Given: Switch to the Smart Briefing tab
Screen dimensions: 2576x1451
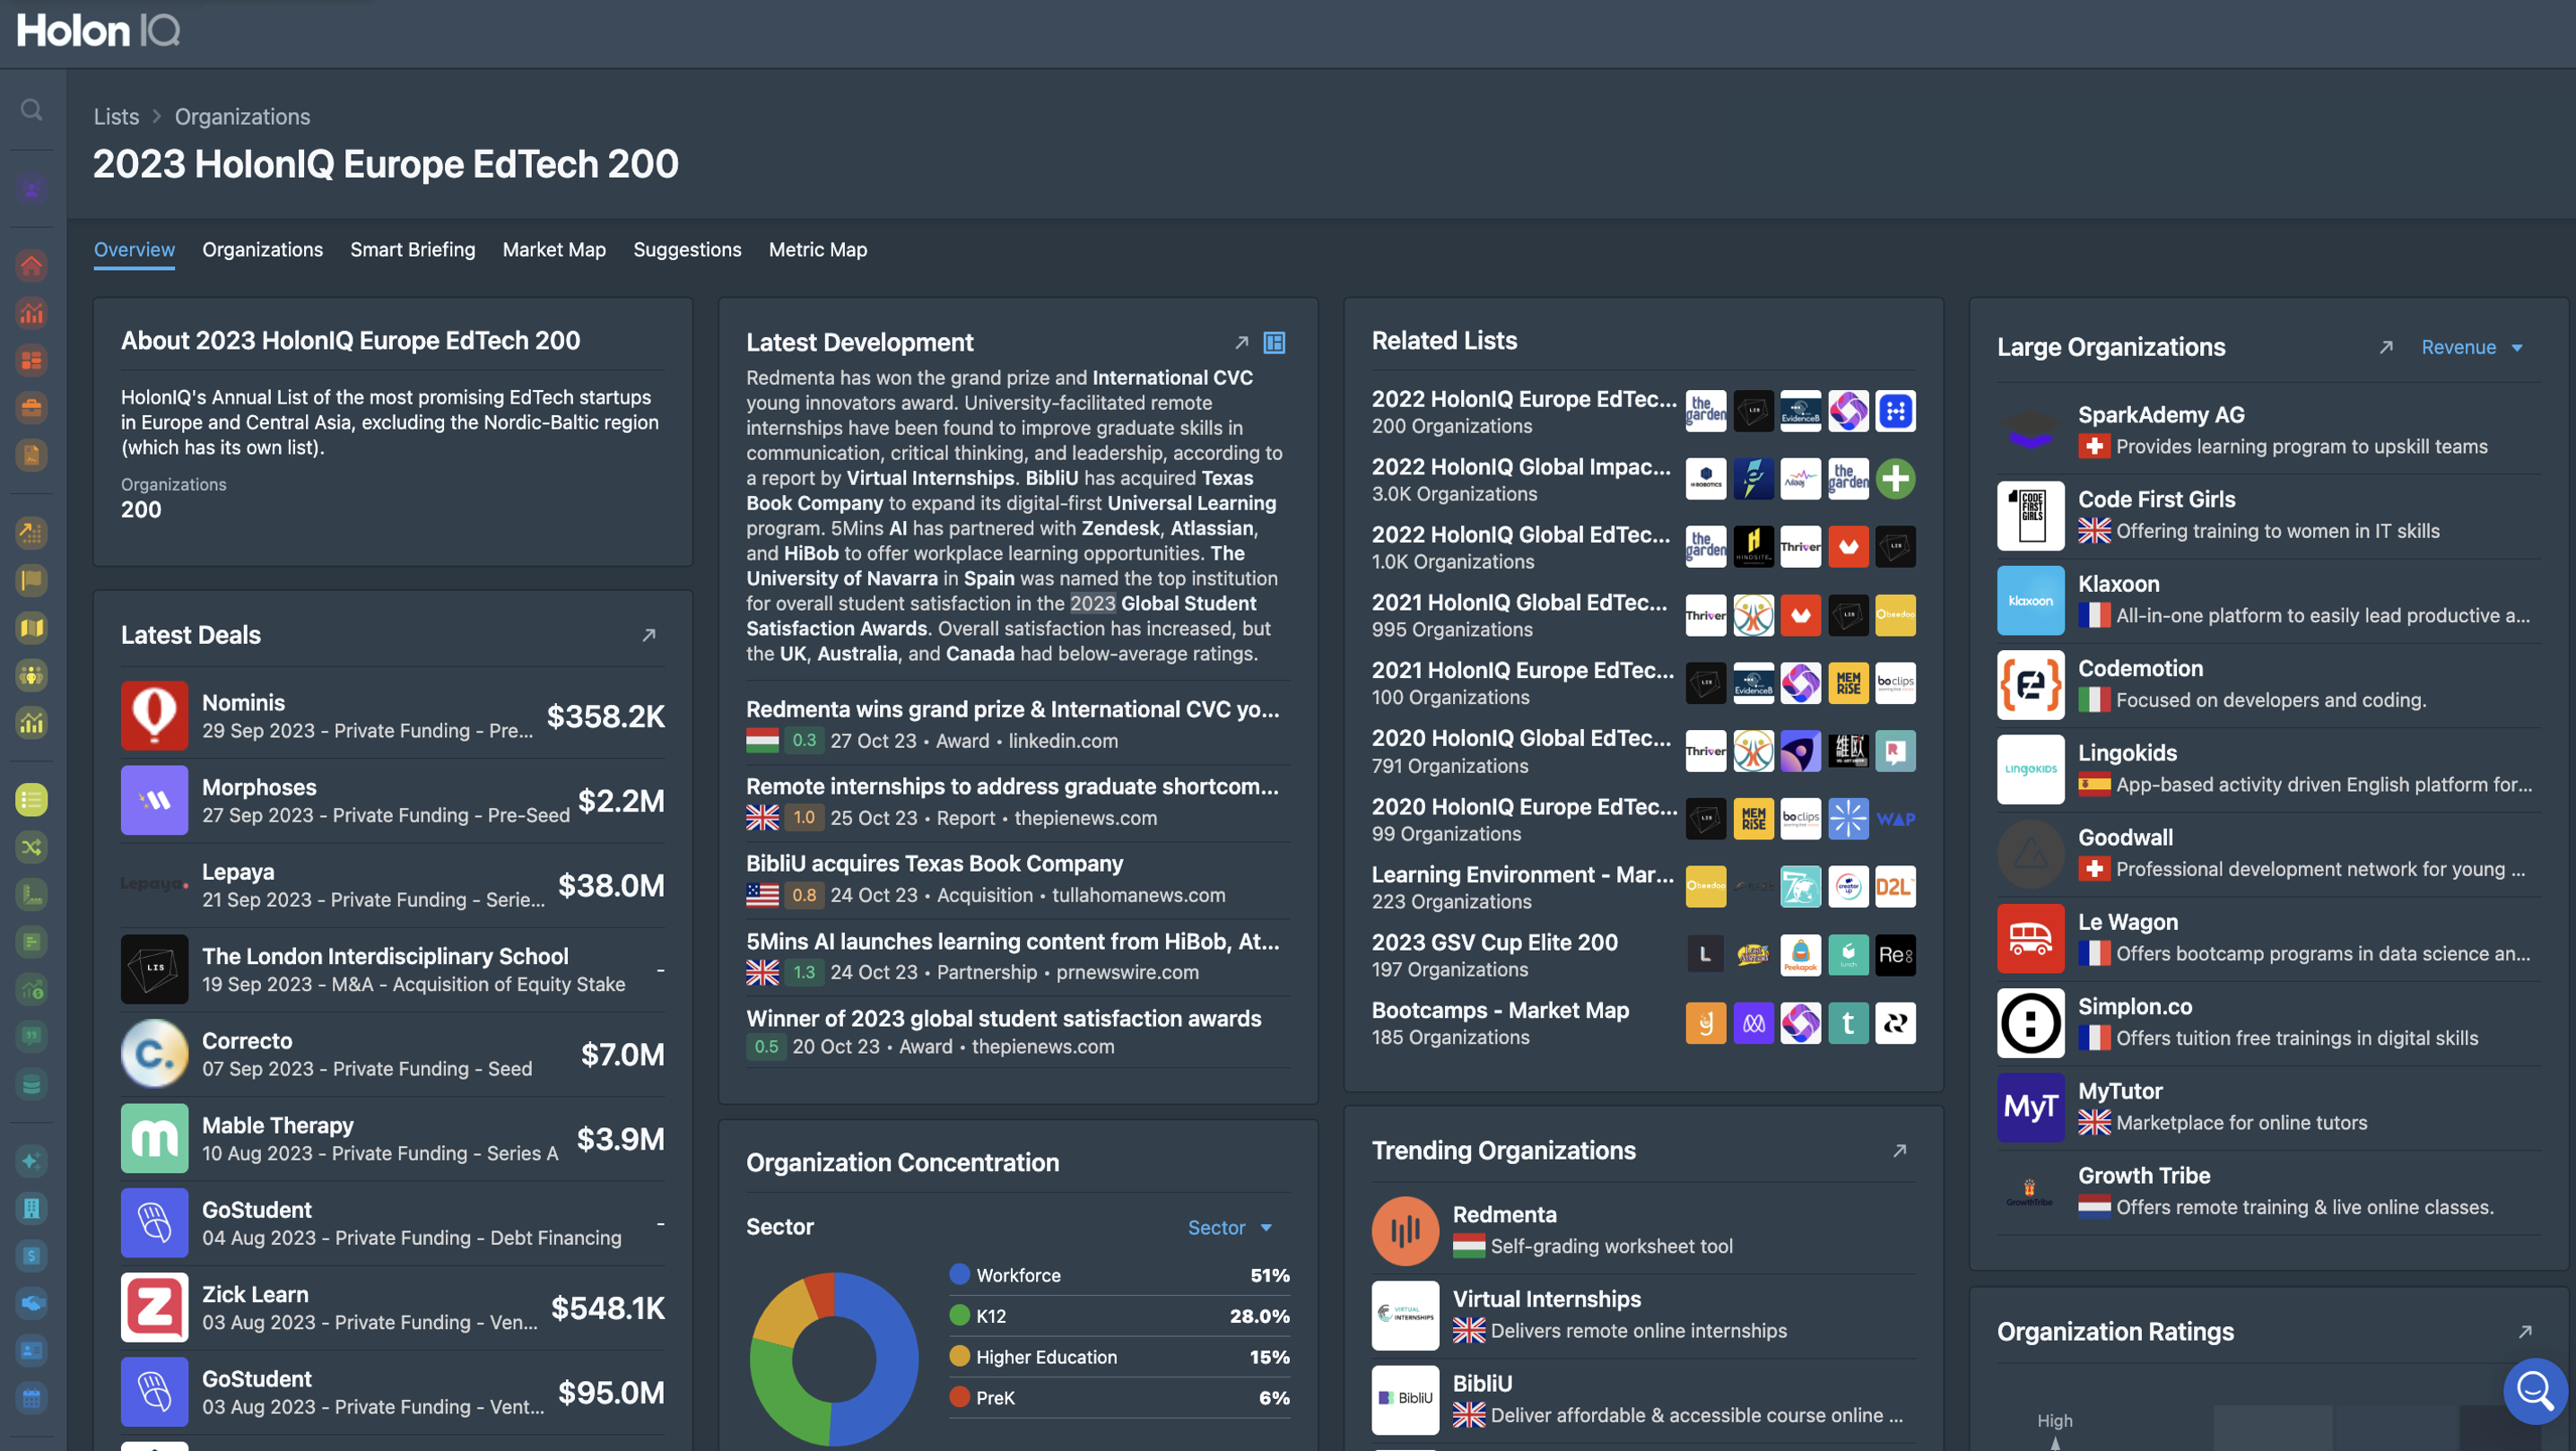Looking at the screenshot, I should (413, 250).
